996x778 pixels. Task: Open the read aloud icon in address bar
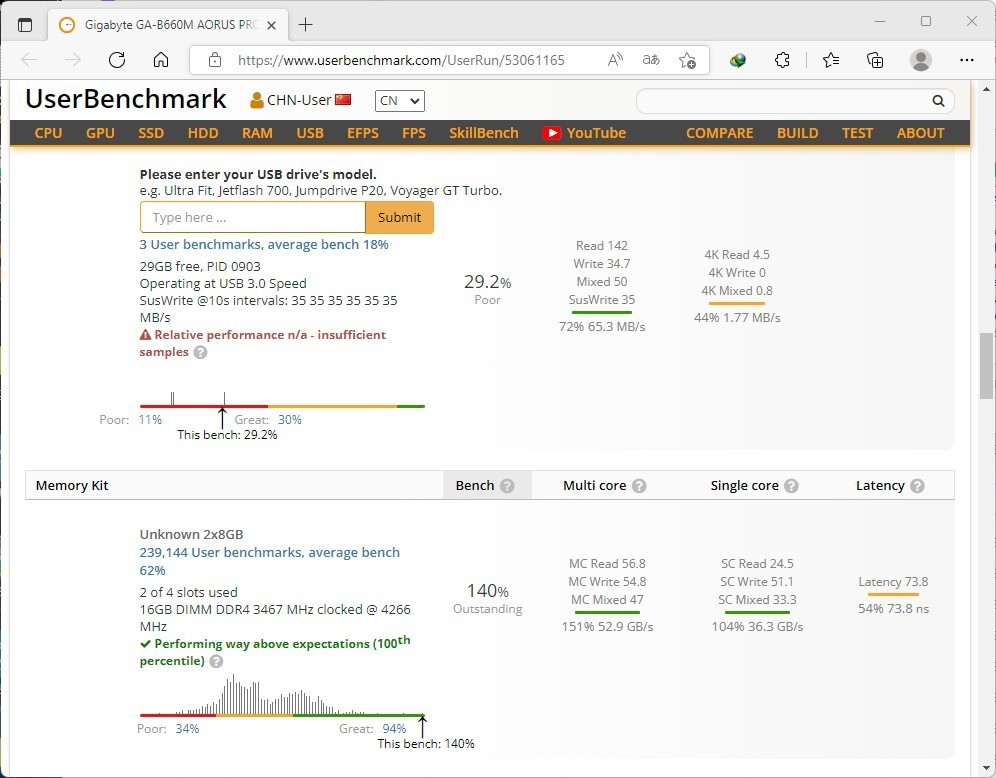click(x=616, y=60)
